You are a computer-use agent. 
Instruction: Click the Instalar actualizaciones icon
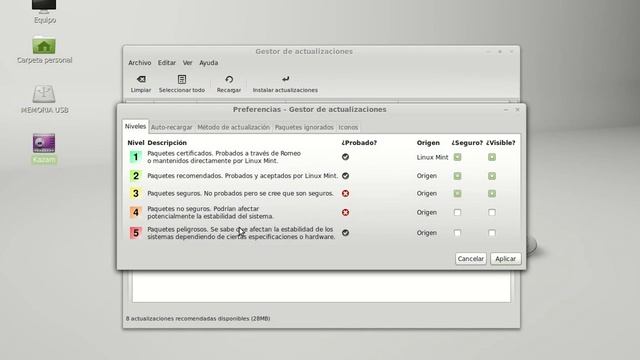tap(285, 79)
